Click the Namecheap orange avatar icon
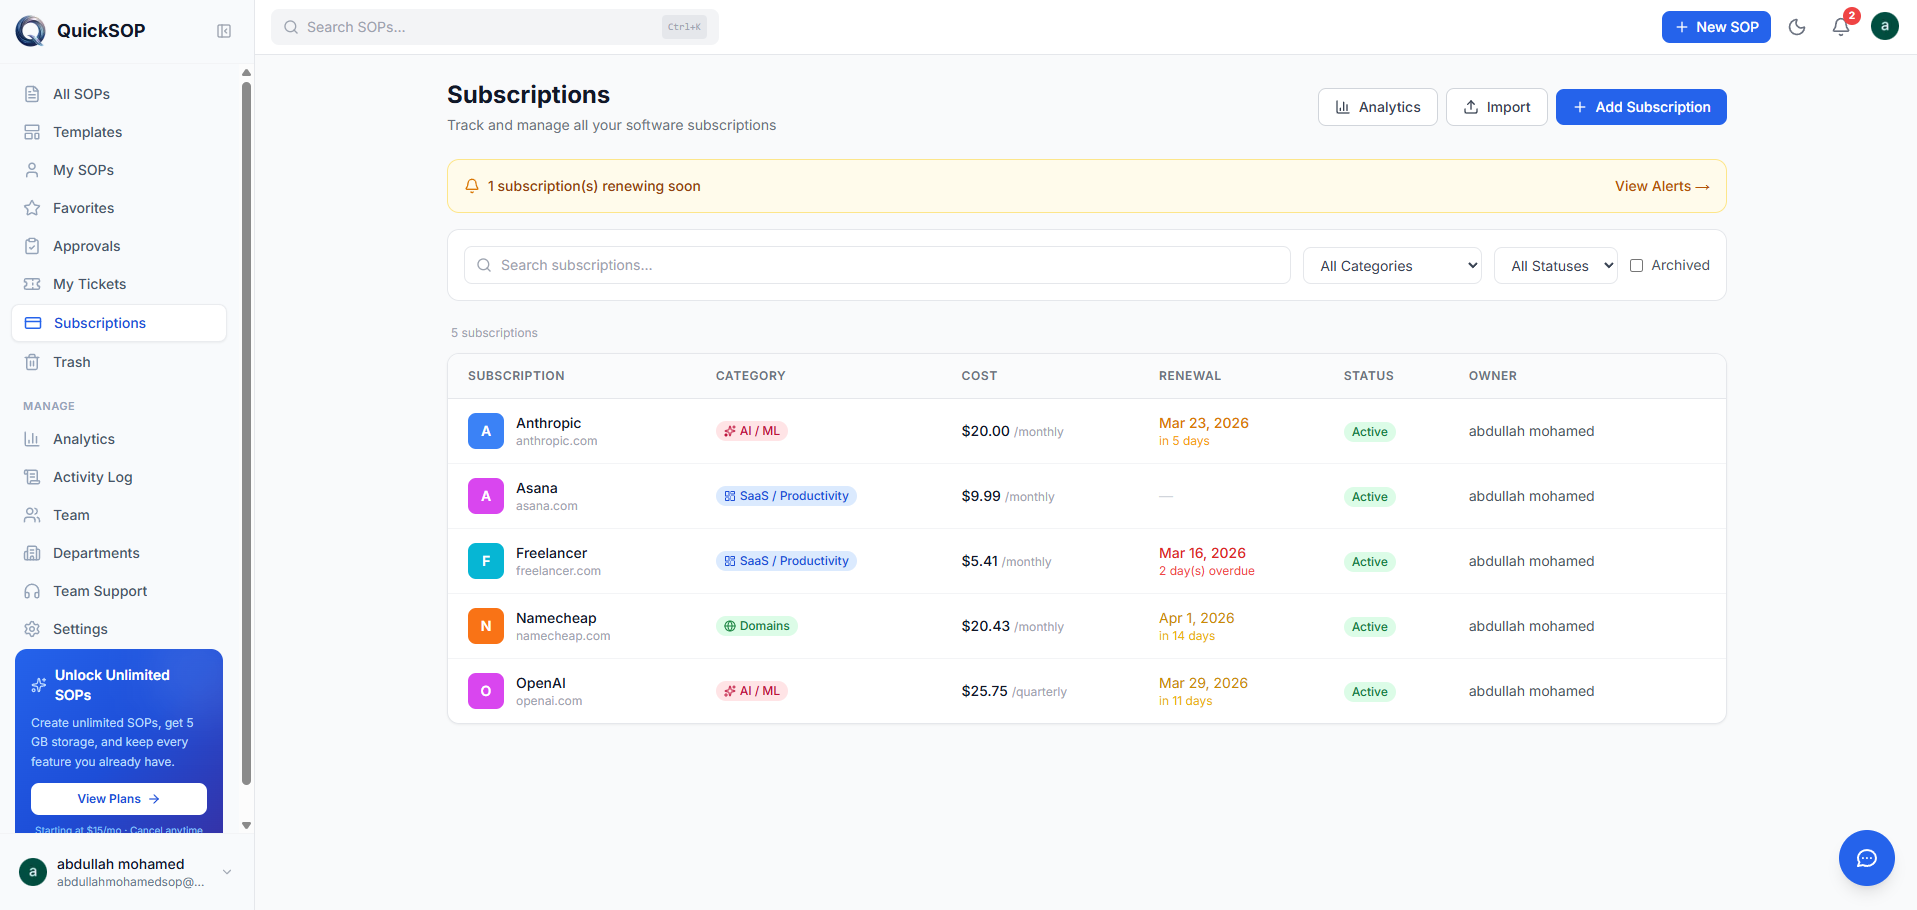The image size is (1917, 910). pyautogui.click(x=486, y=626)
